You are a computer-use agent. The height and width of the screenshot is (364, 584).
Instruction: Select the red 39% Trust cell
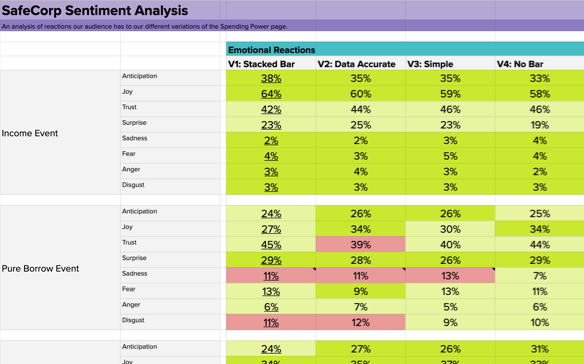coord(361,244)
